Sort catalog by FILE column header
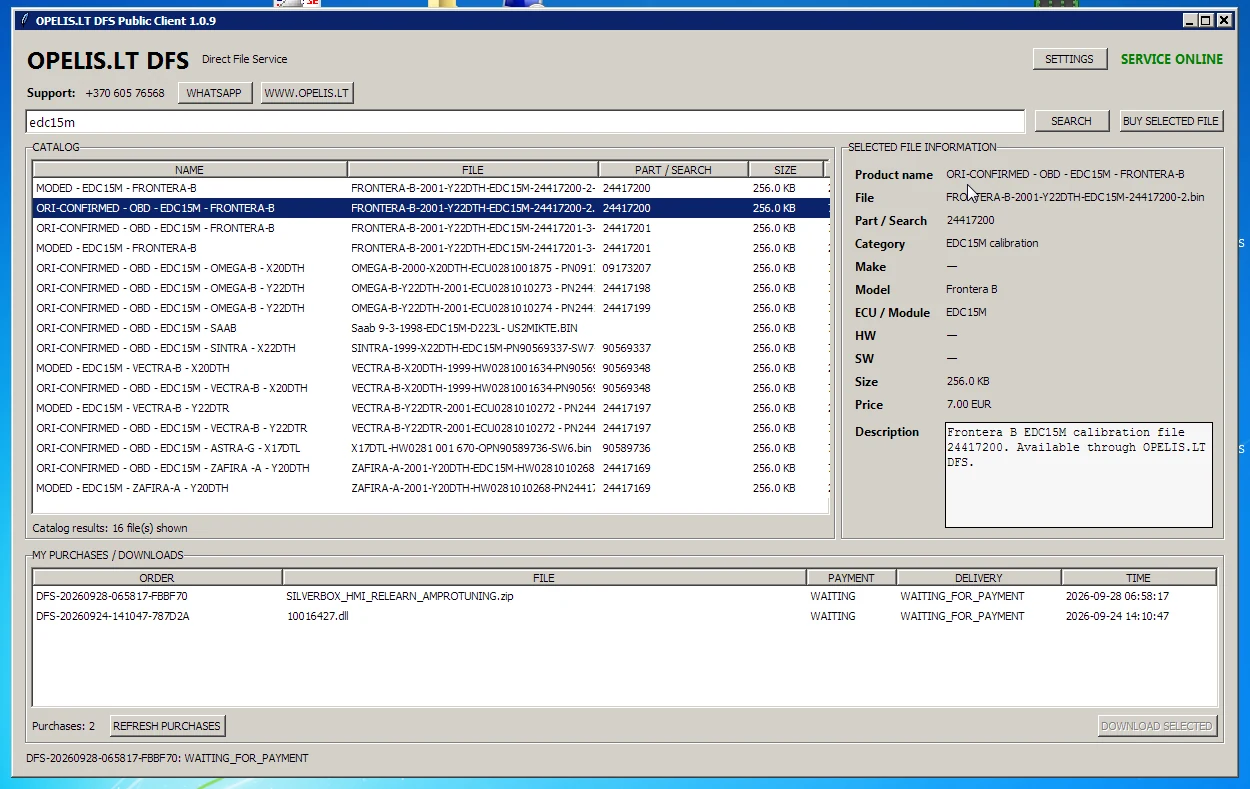Viewport: 1250px width, 789px height. click(x=473, y=170)
